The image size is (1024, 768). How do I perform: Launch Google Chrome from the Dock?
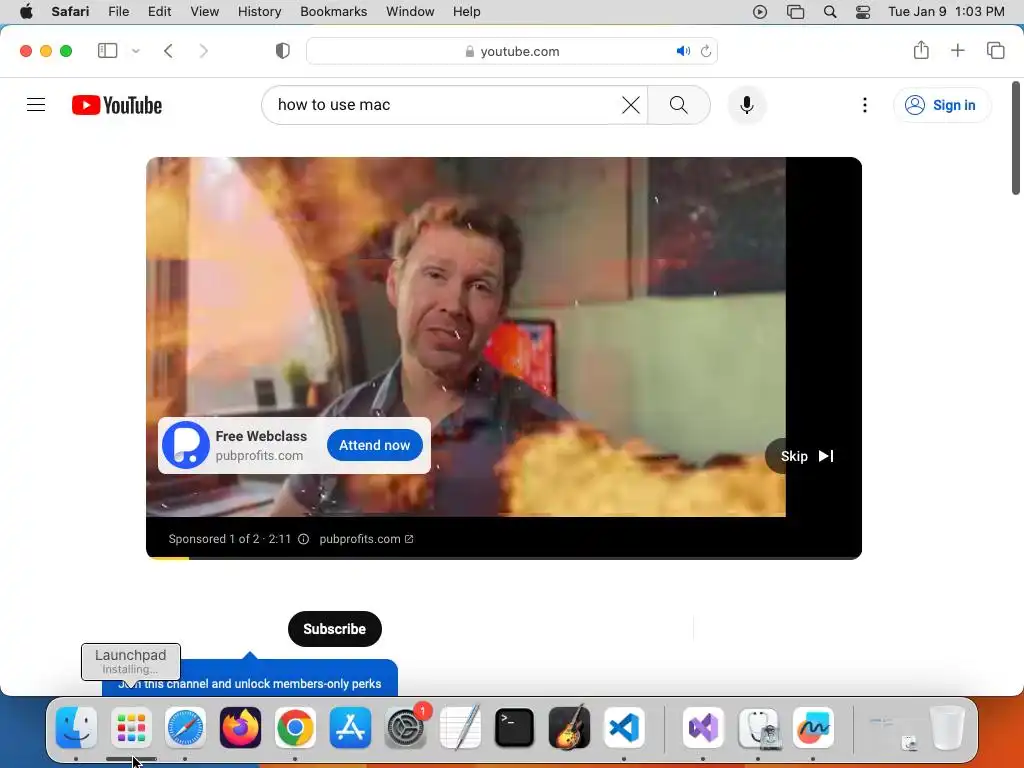click(295, 728)
